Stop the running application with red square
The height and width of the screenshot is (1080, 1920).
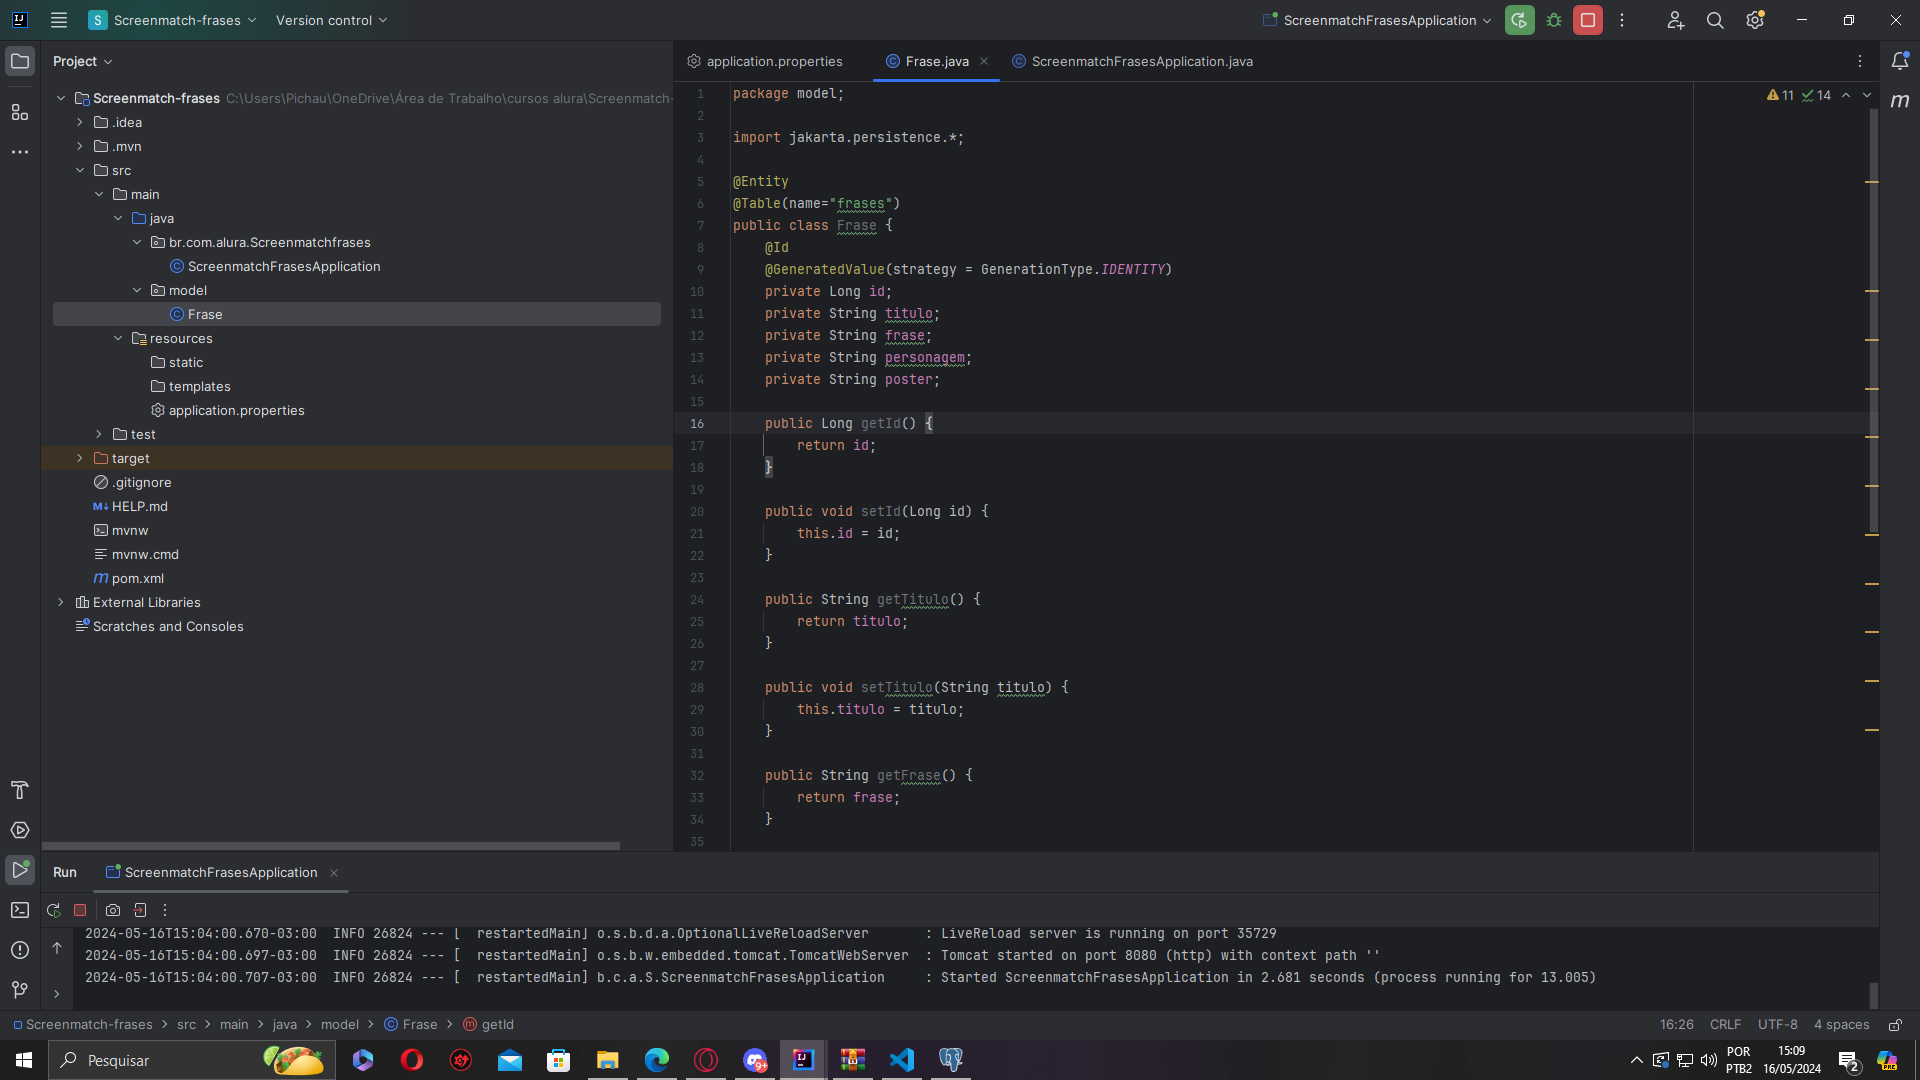tap(1587, 20)
